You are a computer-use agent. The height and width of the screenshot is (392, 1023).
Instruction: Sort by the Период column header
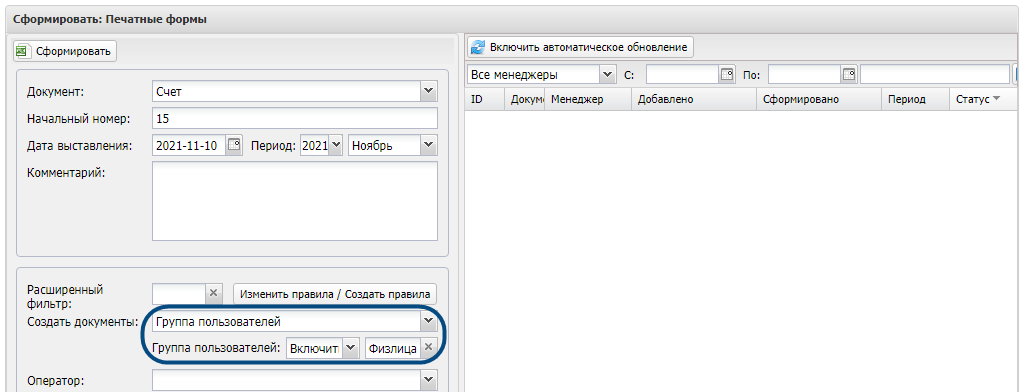click(915, 100)
